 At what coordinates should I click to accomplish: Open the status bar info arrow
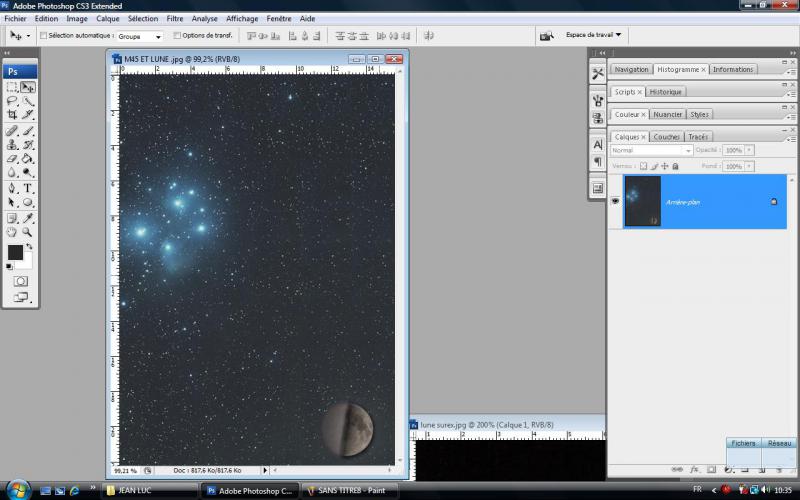click(x=264, y=470)
